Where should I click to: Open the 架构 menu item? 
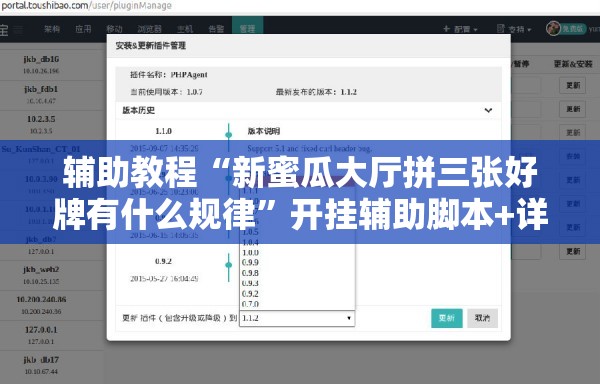[52, 29]
